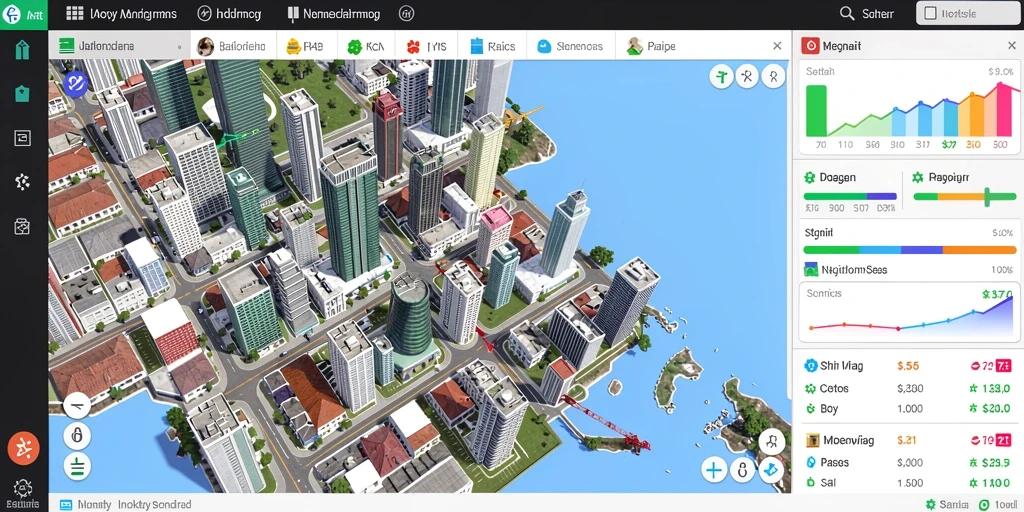Click the lock icon on map's left edge
Viewport: 1024px width, 512px height.
pos(77,435)
